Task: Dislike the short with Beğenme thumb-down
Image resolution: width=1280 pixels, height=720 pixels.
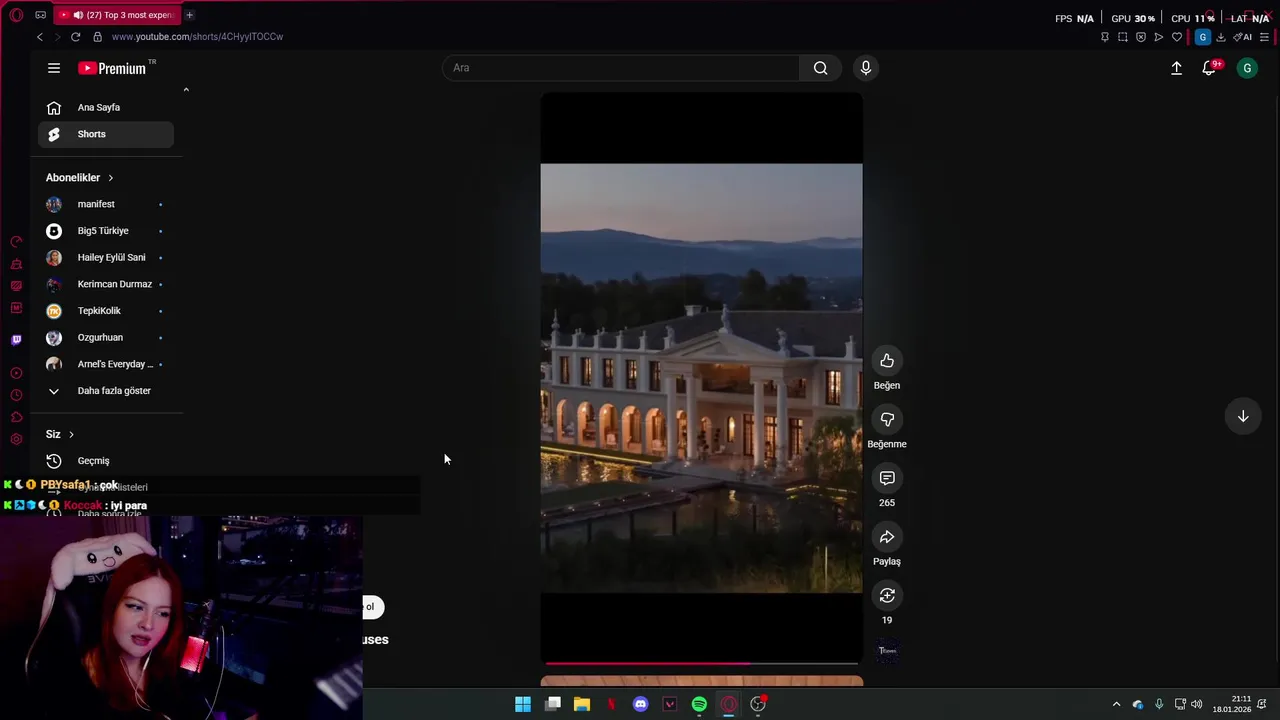Action: point(887,420)
